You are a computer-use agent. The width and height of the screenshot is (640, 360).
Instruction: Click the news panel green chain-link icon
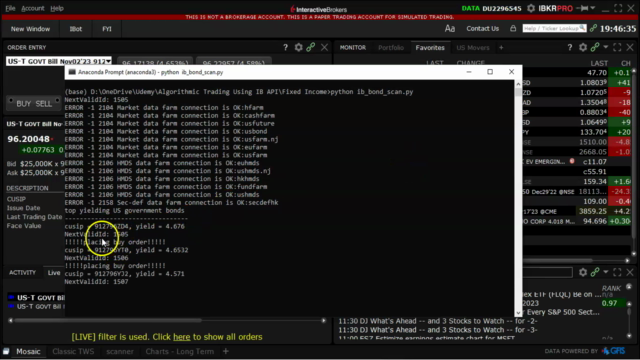click(595, 272)
